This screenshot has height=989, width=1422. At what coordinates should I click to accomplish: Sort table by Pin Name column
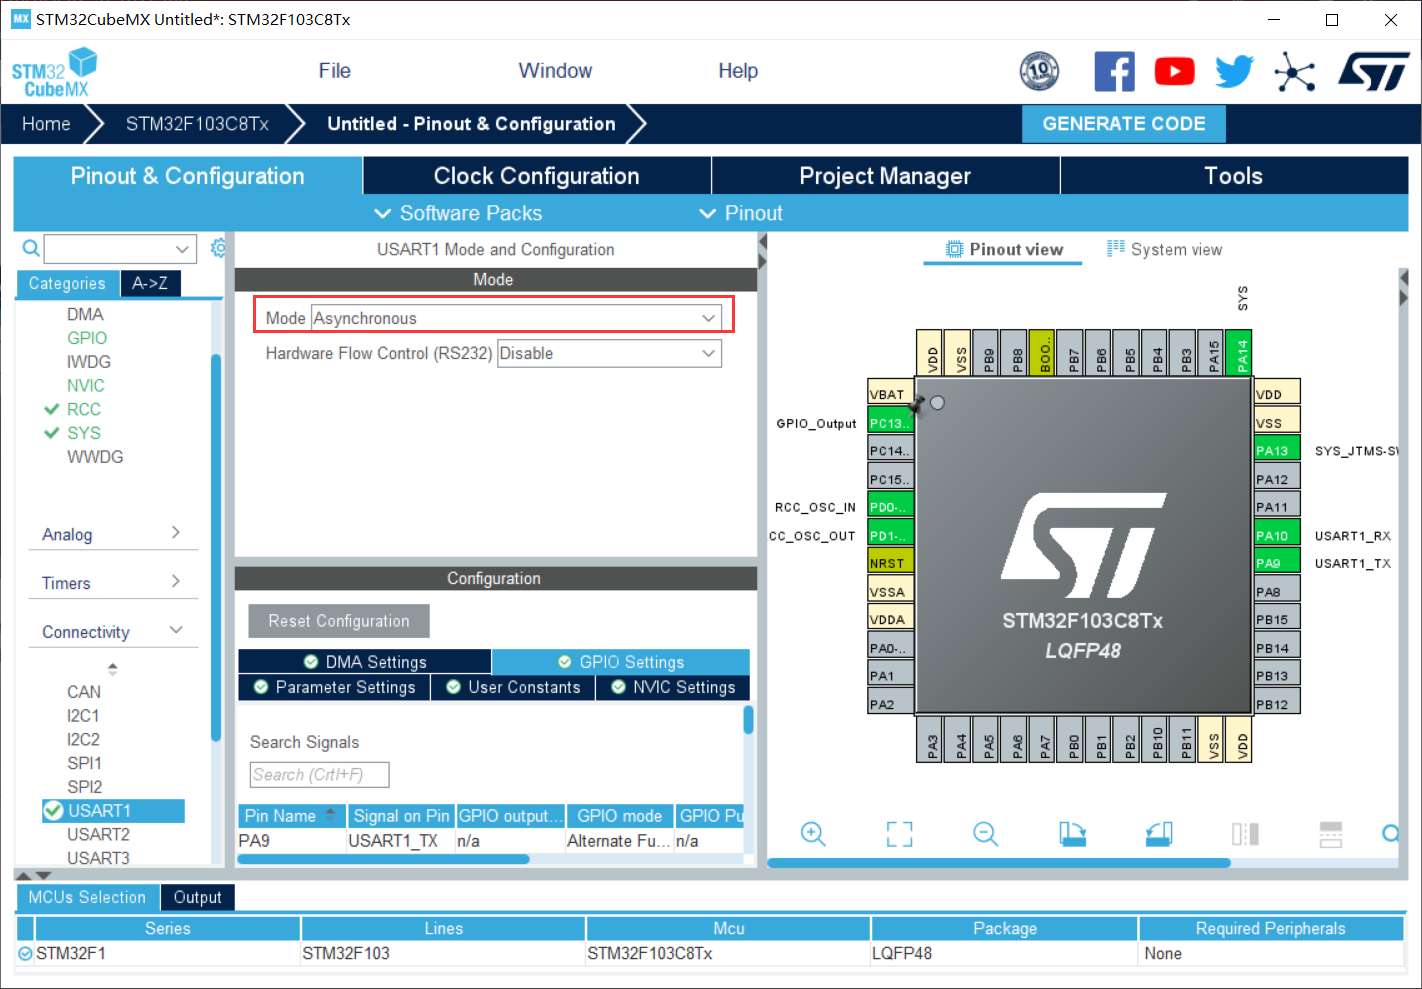pos(291,816)
